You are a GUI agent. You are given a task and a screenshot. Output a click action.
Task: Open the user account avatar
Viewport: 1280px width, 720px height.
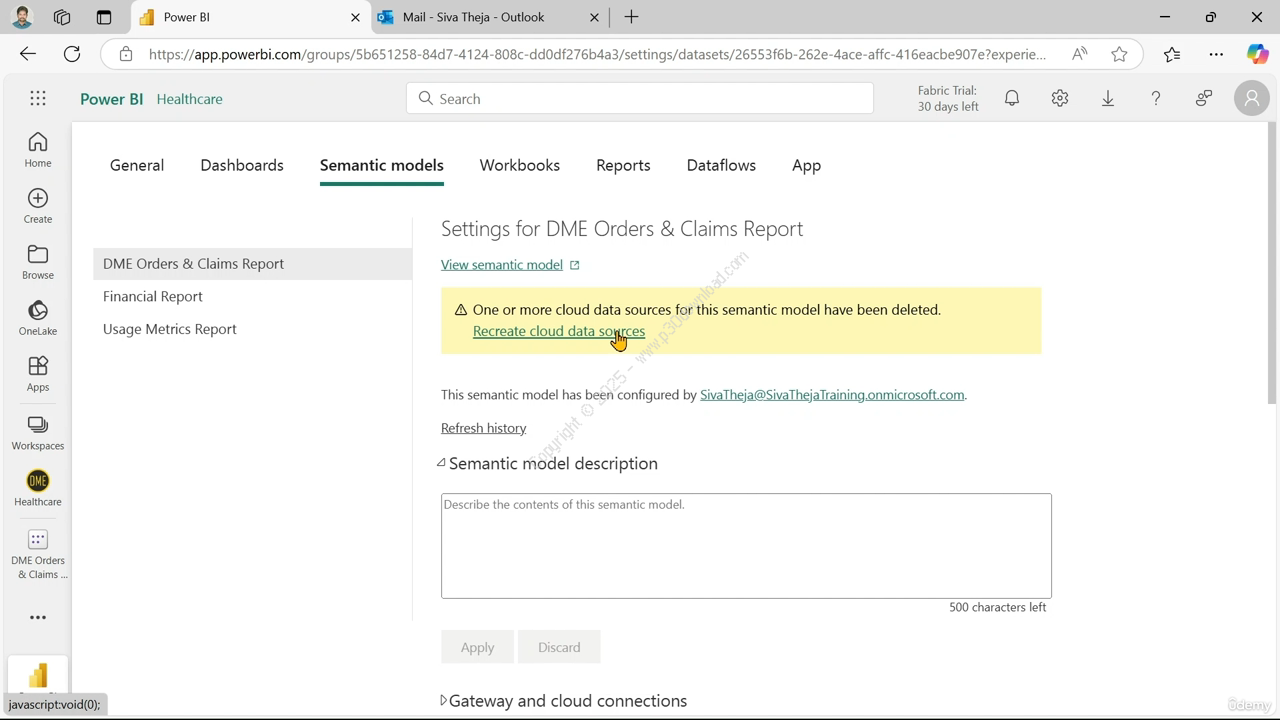click(1251, 98)
